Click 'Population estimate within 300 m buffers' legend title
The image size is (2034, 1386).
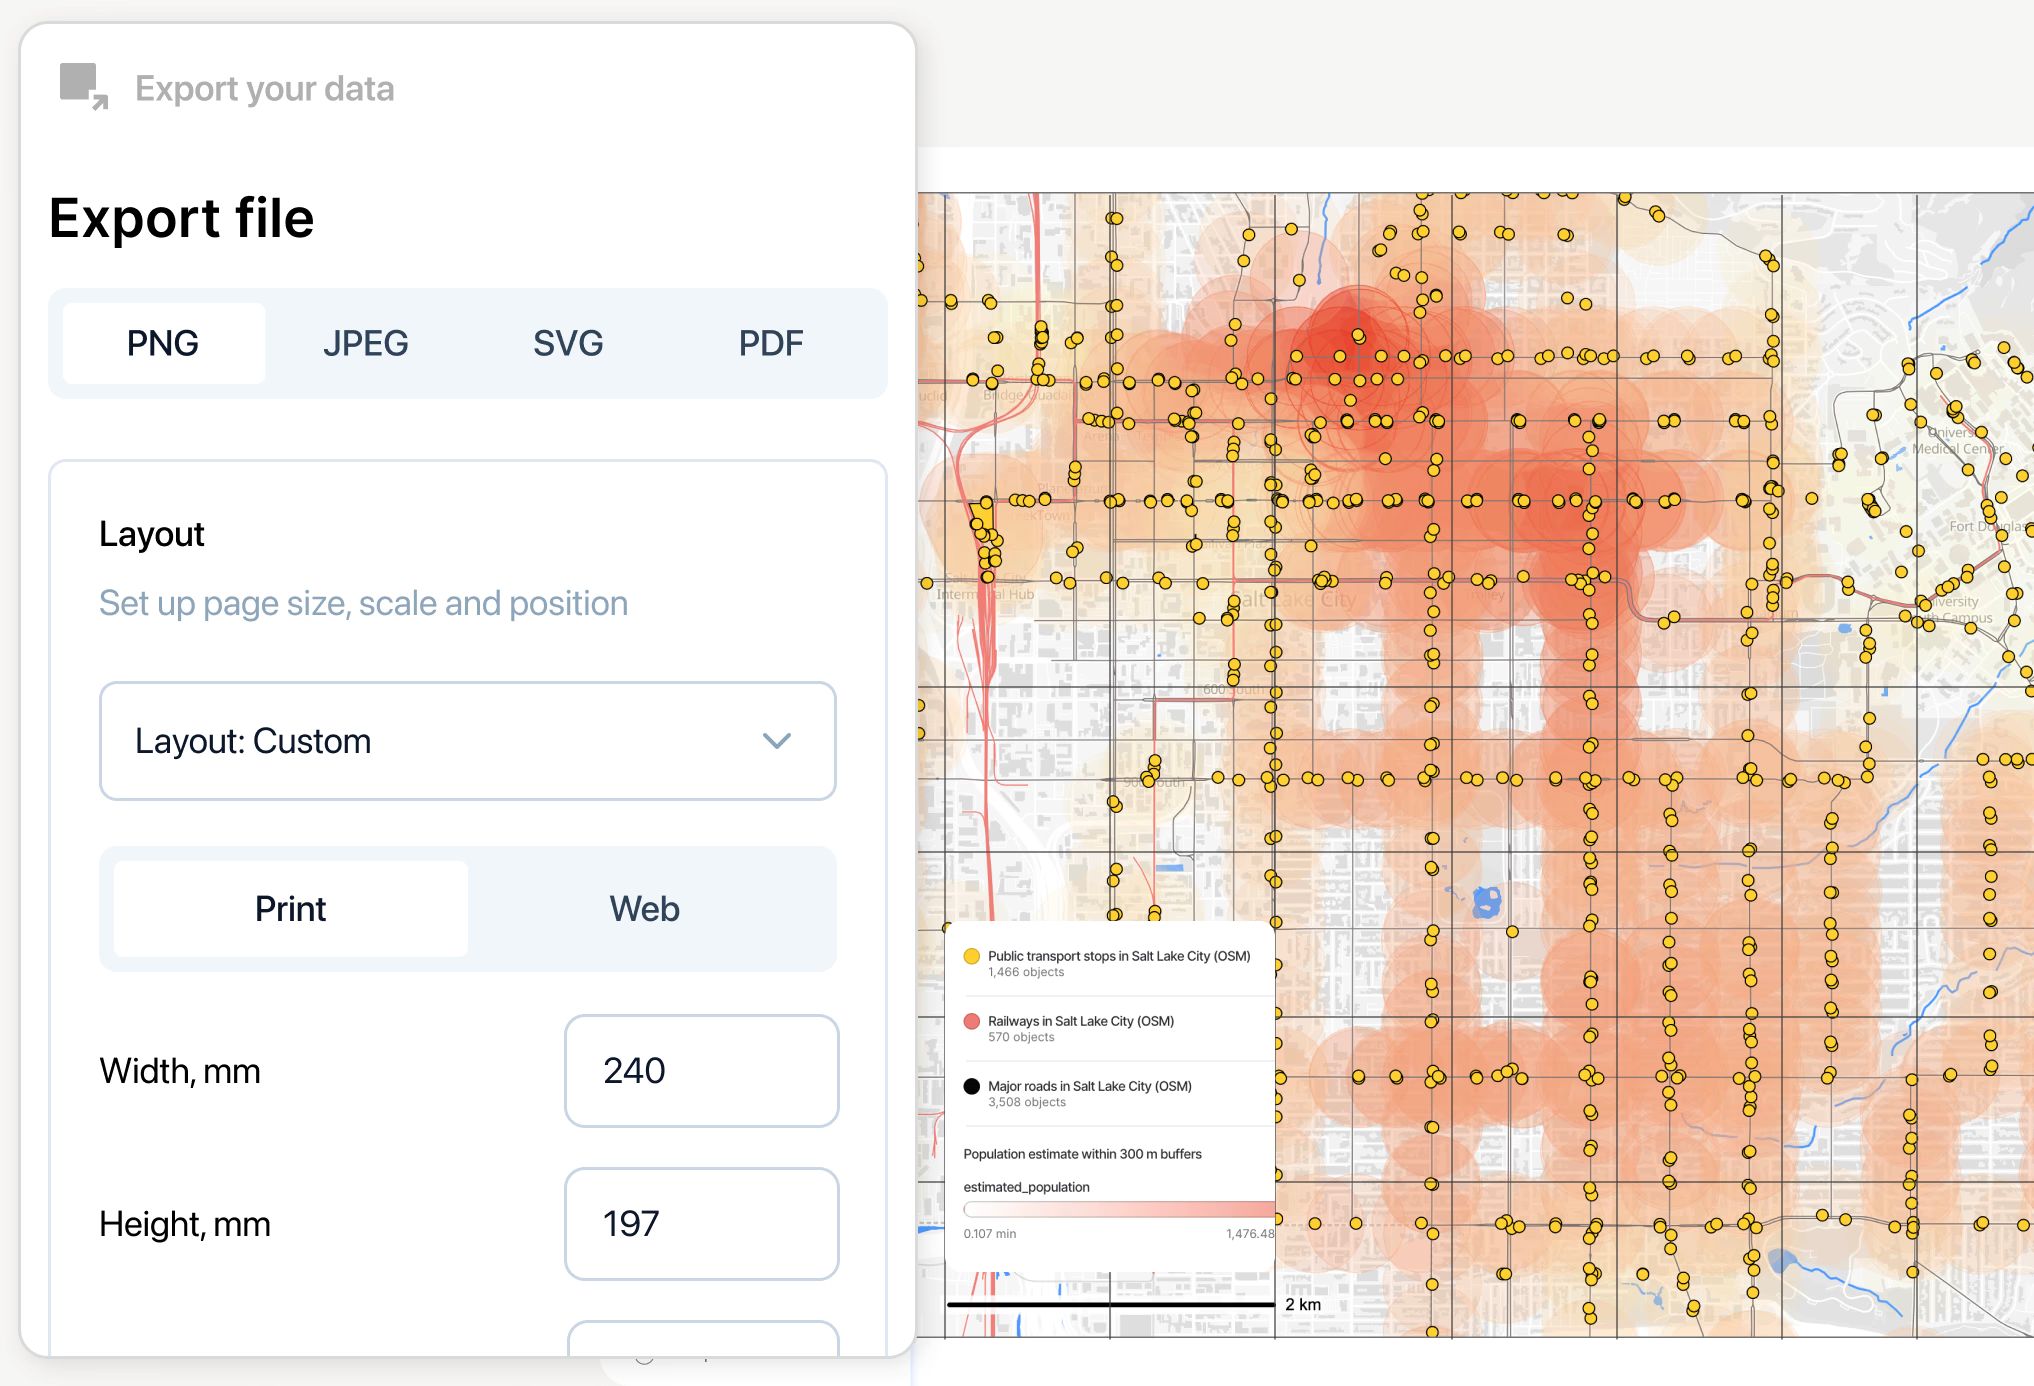click(x=1082, y=1154)
